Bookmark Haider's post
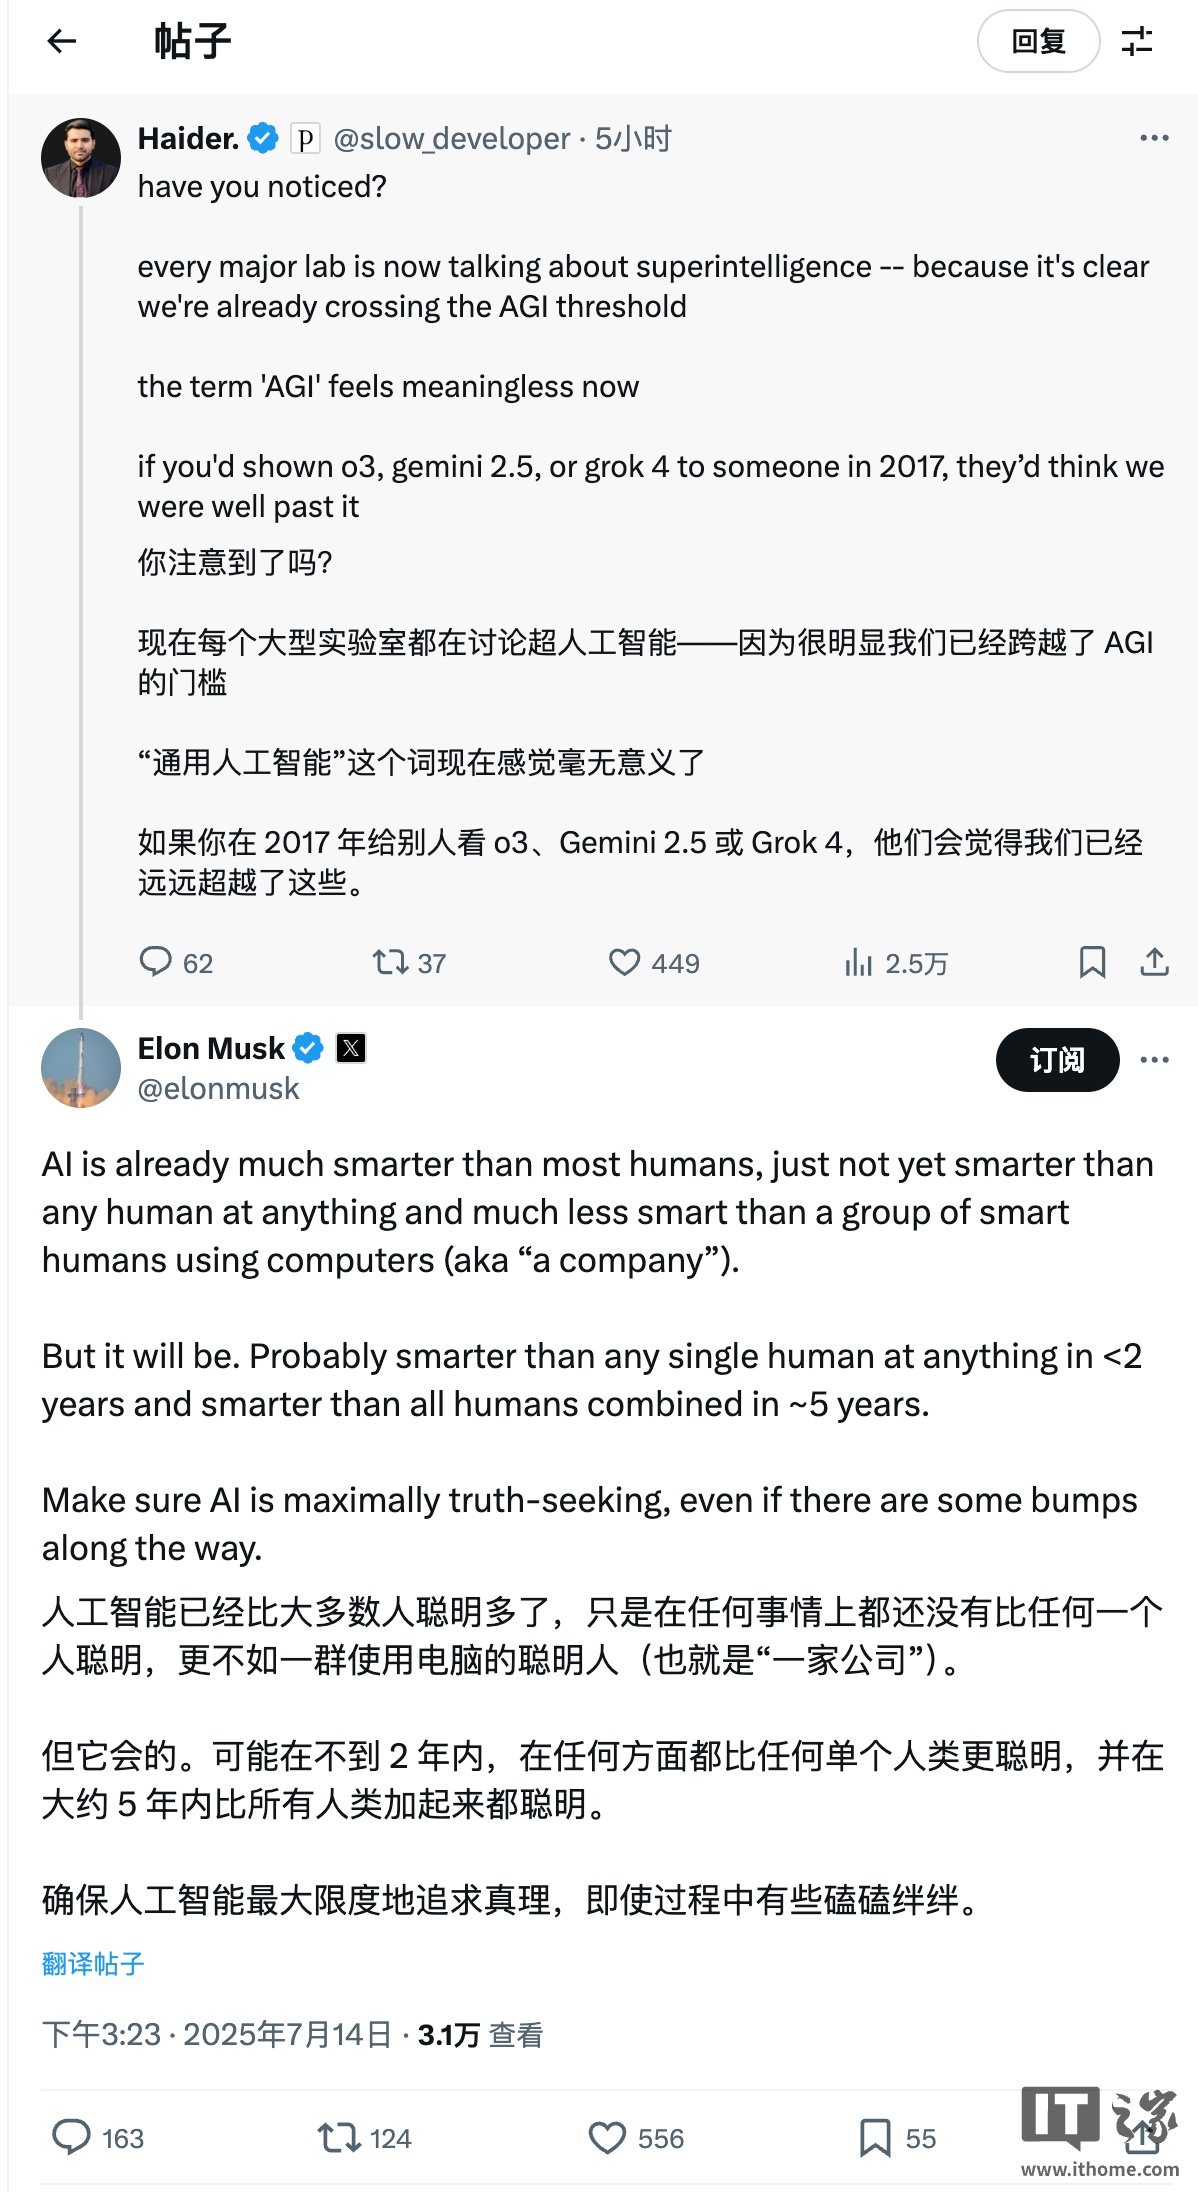Viewport: 1198px width, 2192px height. pyautogui.click(x=1092, y=962)
